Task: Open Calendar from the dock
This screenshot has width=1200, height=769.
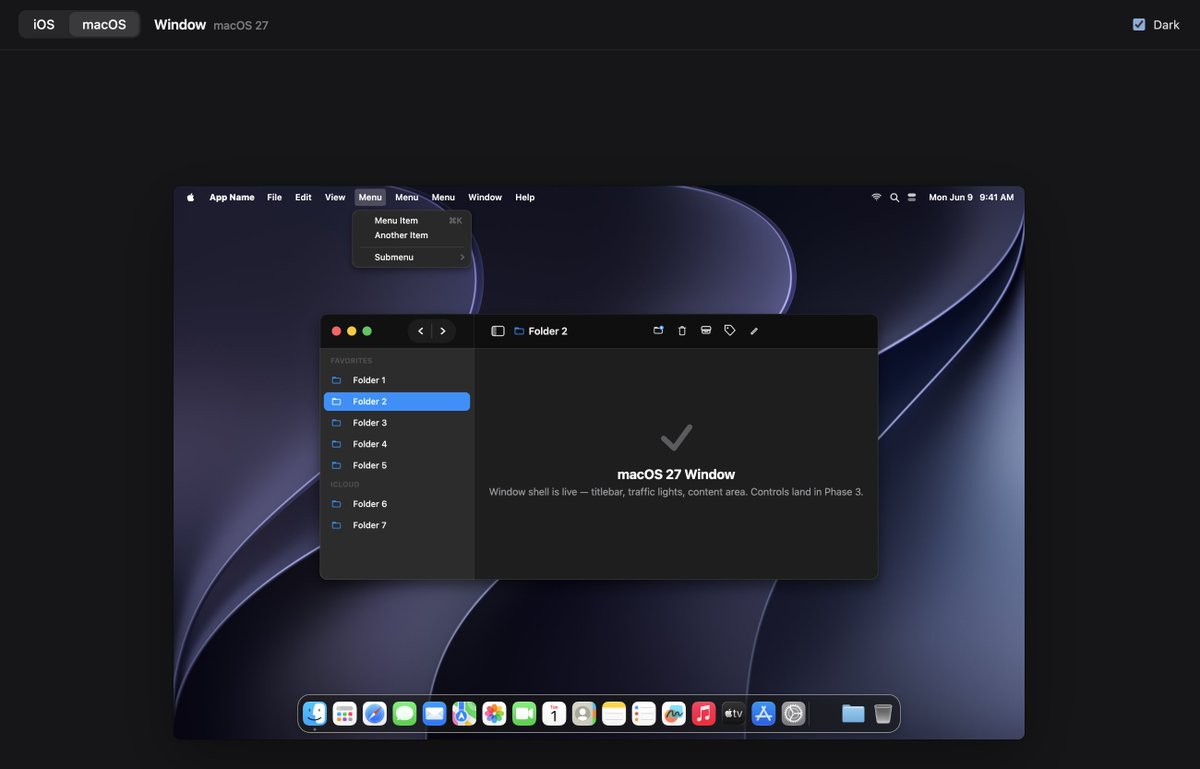Action: [554, 713]
